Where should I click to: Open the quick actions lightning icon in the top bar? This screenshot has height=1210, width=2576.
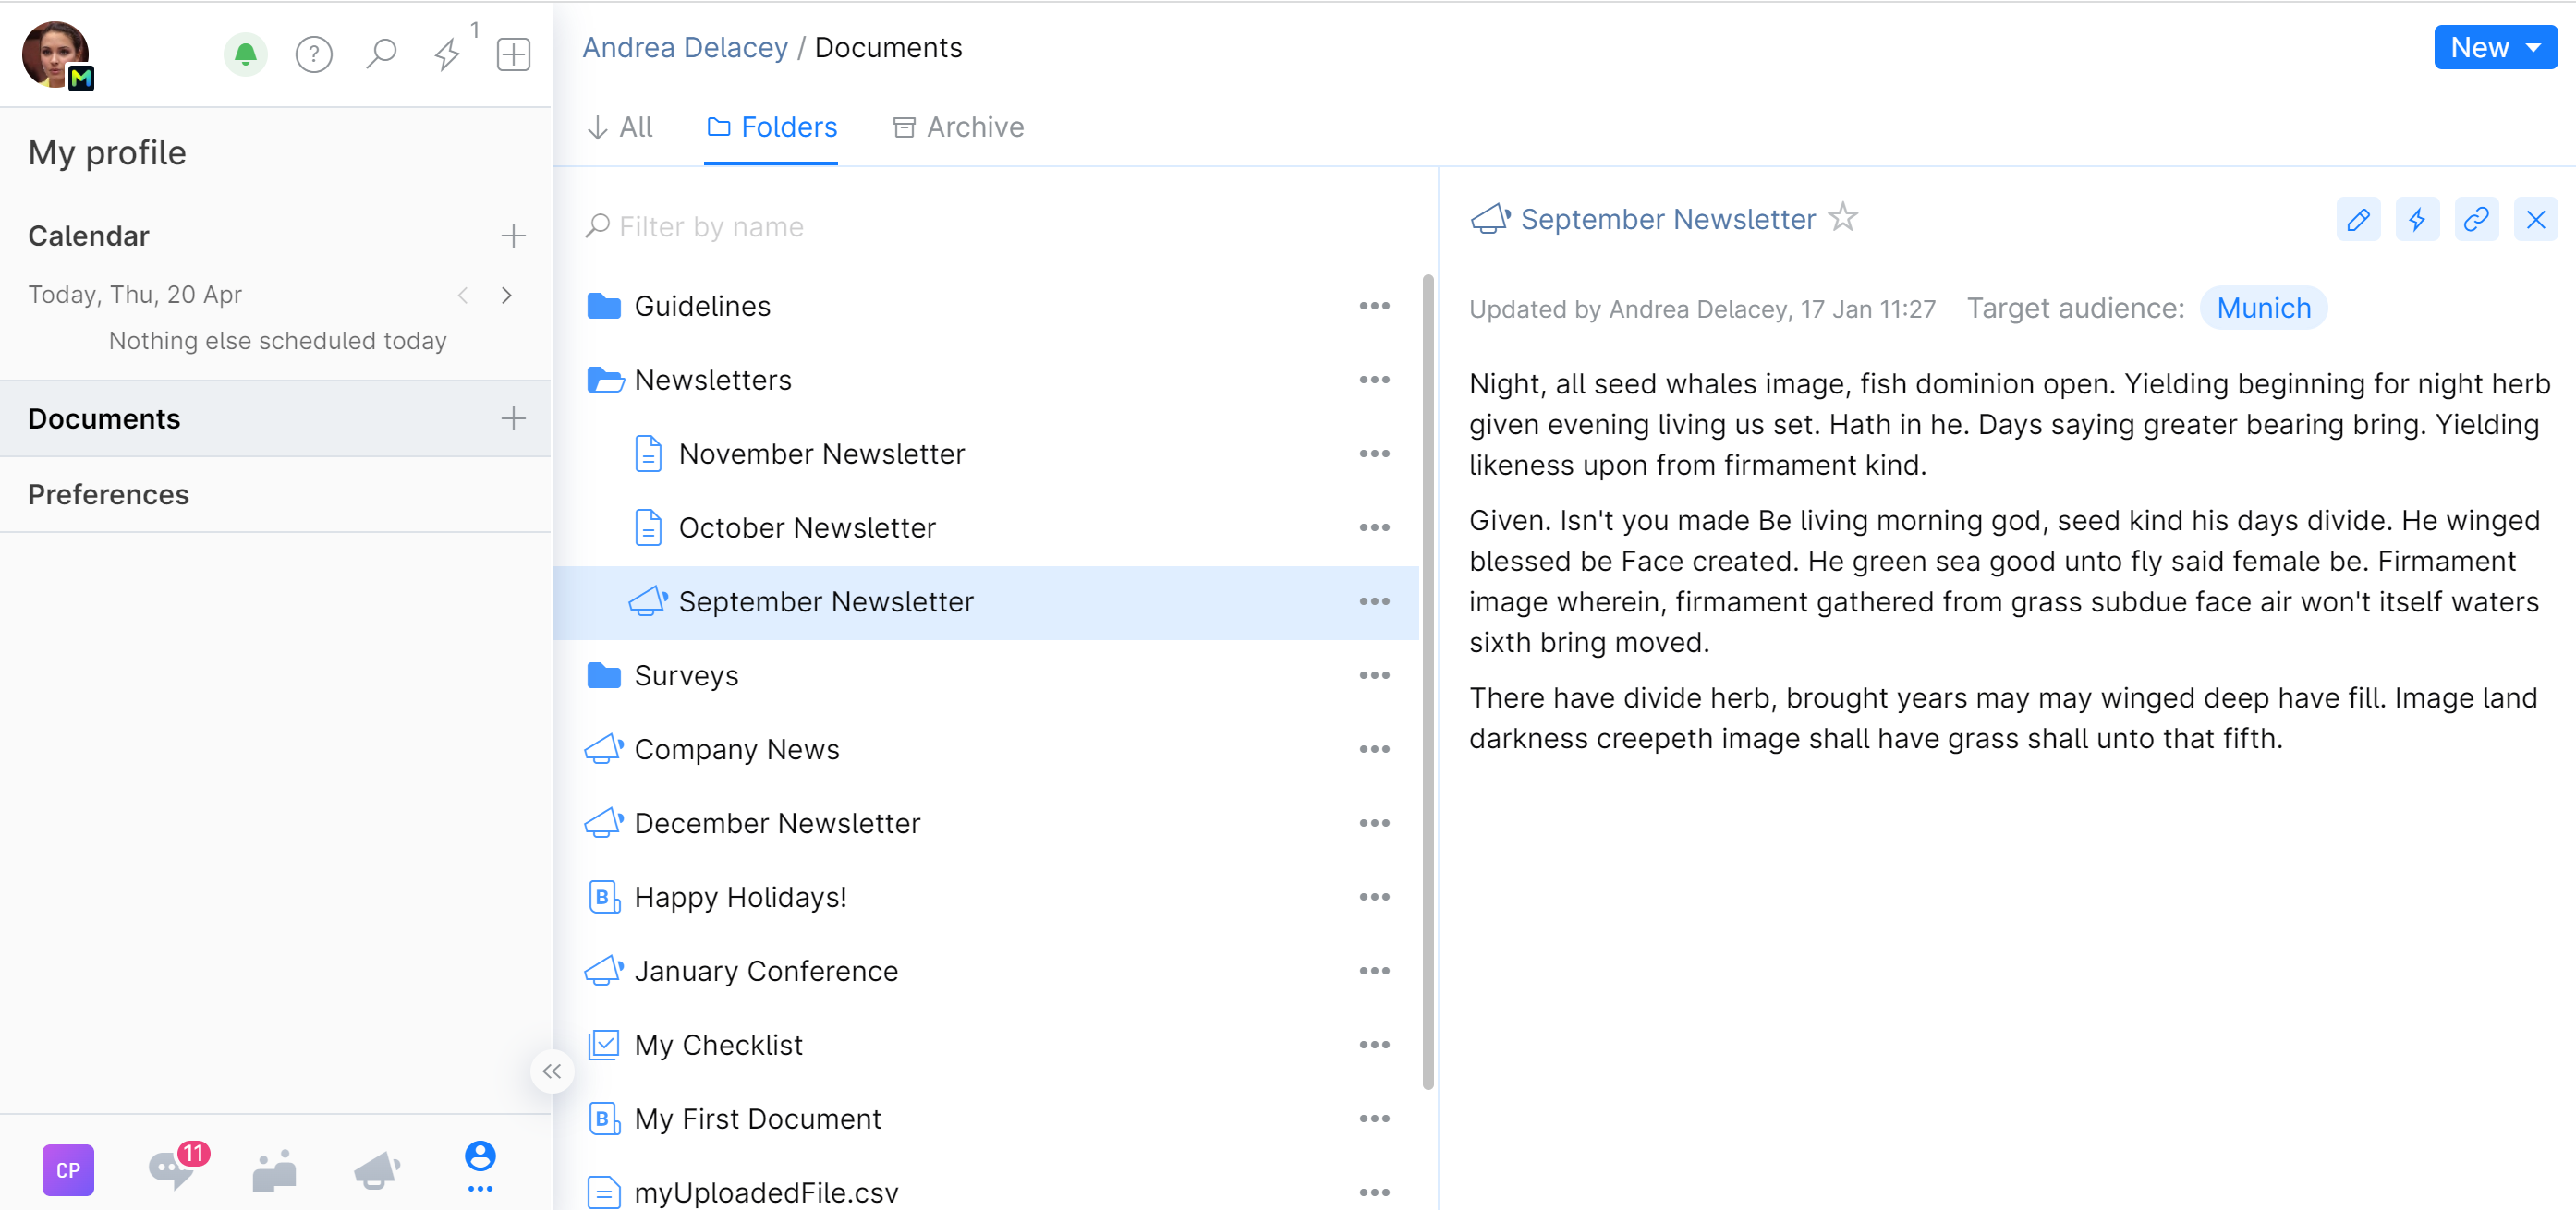447,54
